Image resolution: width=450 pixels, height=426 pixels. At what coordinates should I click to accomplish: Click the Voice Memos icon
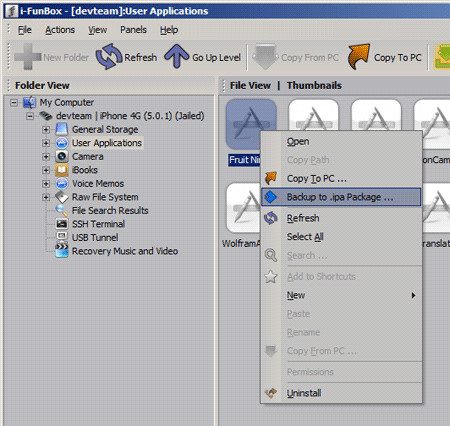pos(62,183)
